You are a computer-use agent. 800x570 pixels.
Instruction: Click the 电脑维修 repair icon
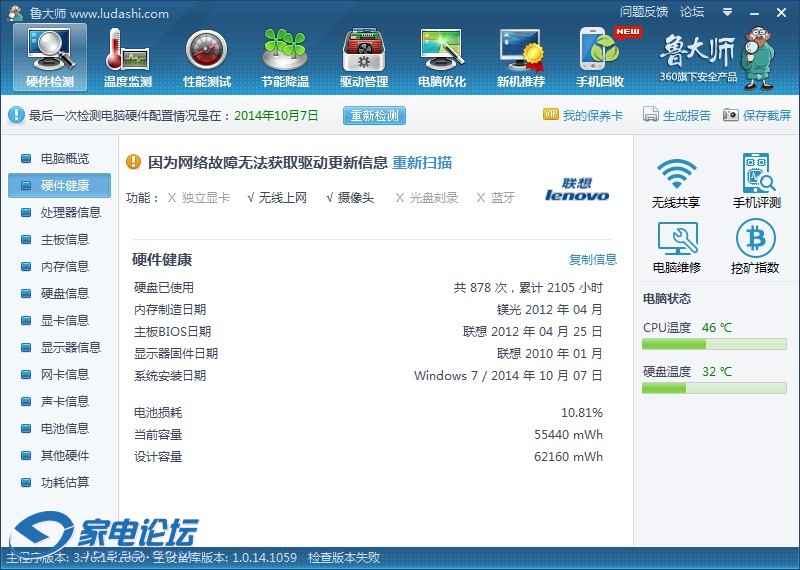point(676,247)
